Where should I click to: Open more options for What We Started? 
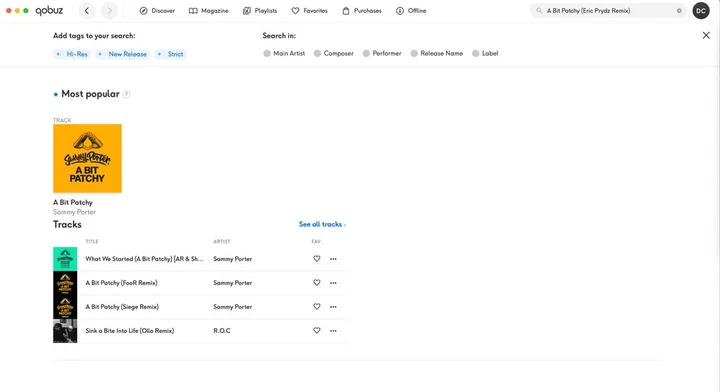[333, 259]
